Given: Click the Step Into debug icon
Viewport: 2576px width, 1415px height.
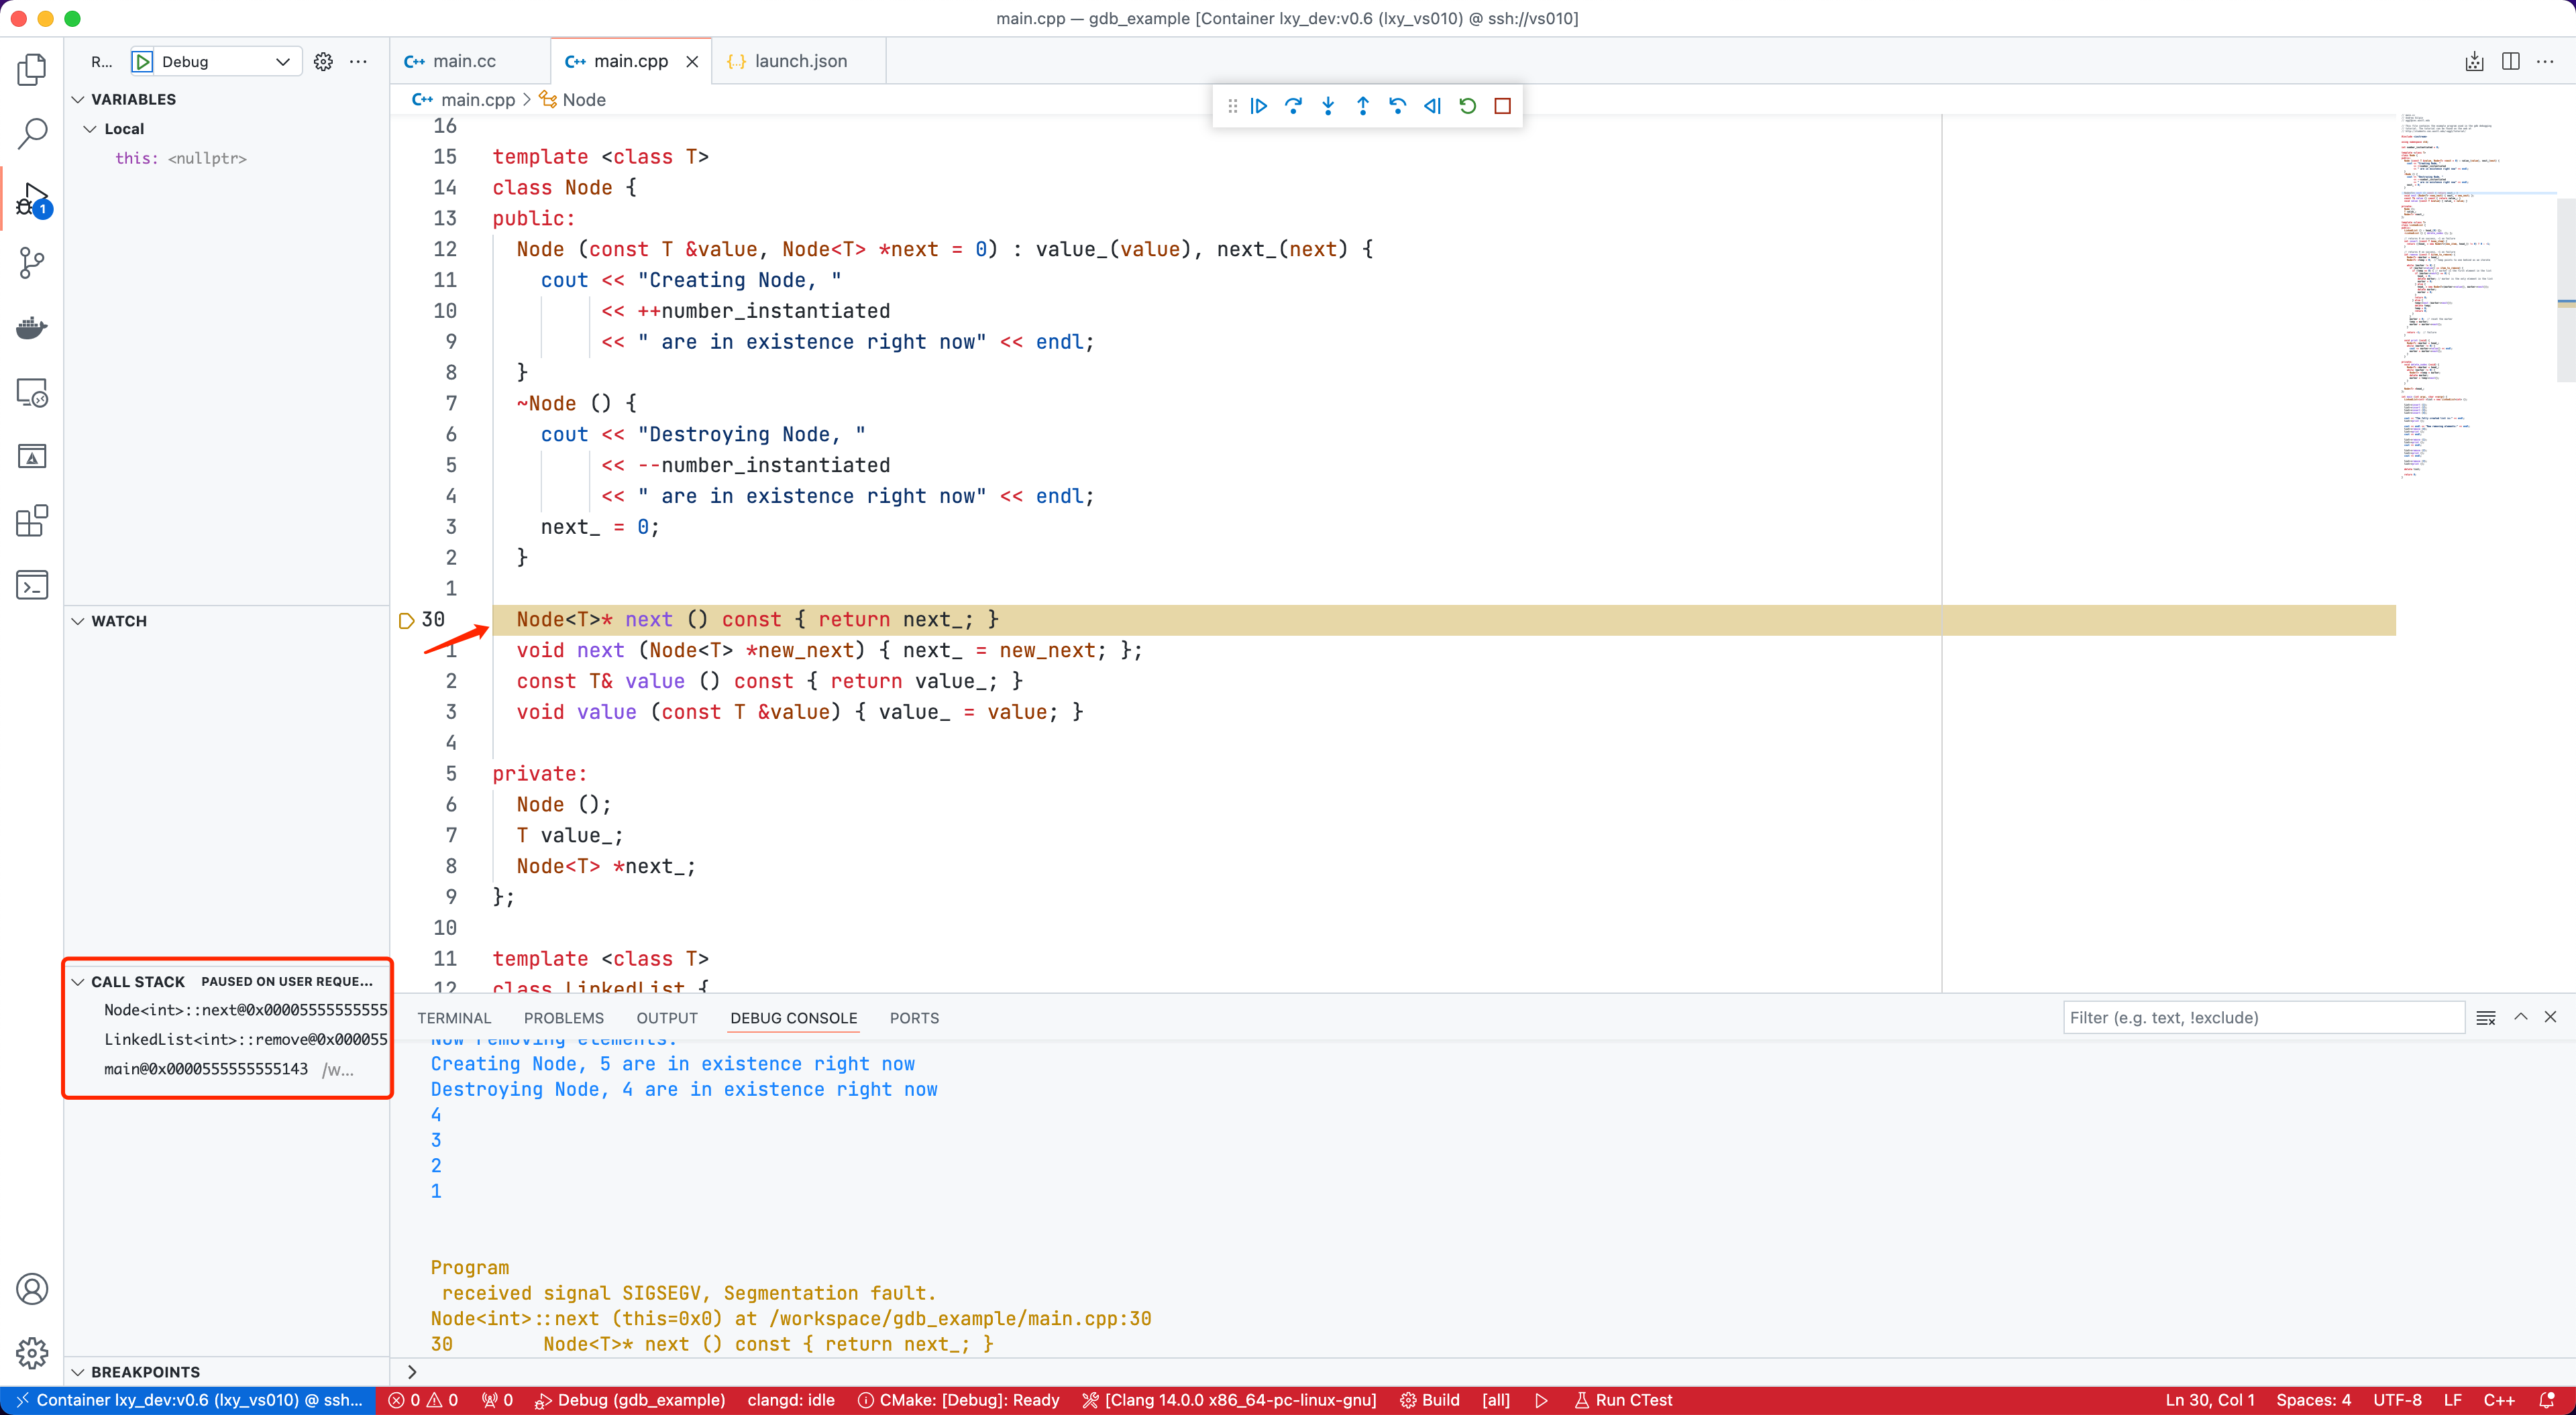Looking at the screenshot, I should coord(1328,106).
